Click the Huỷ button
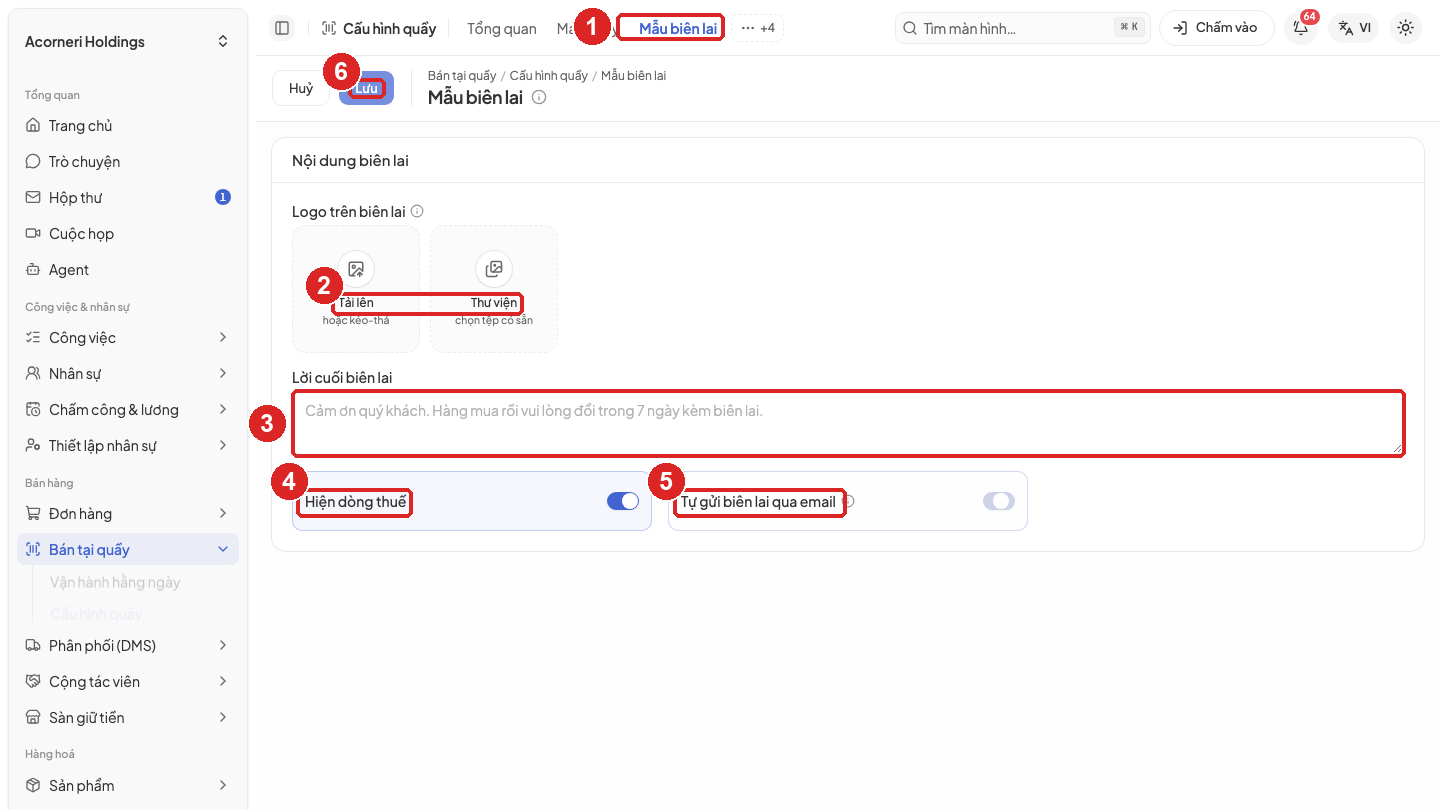This screenshot has height=810, width=1440. pyautogui.click(x=301, y=88)
